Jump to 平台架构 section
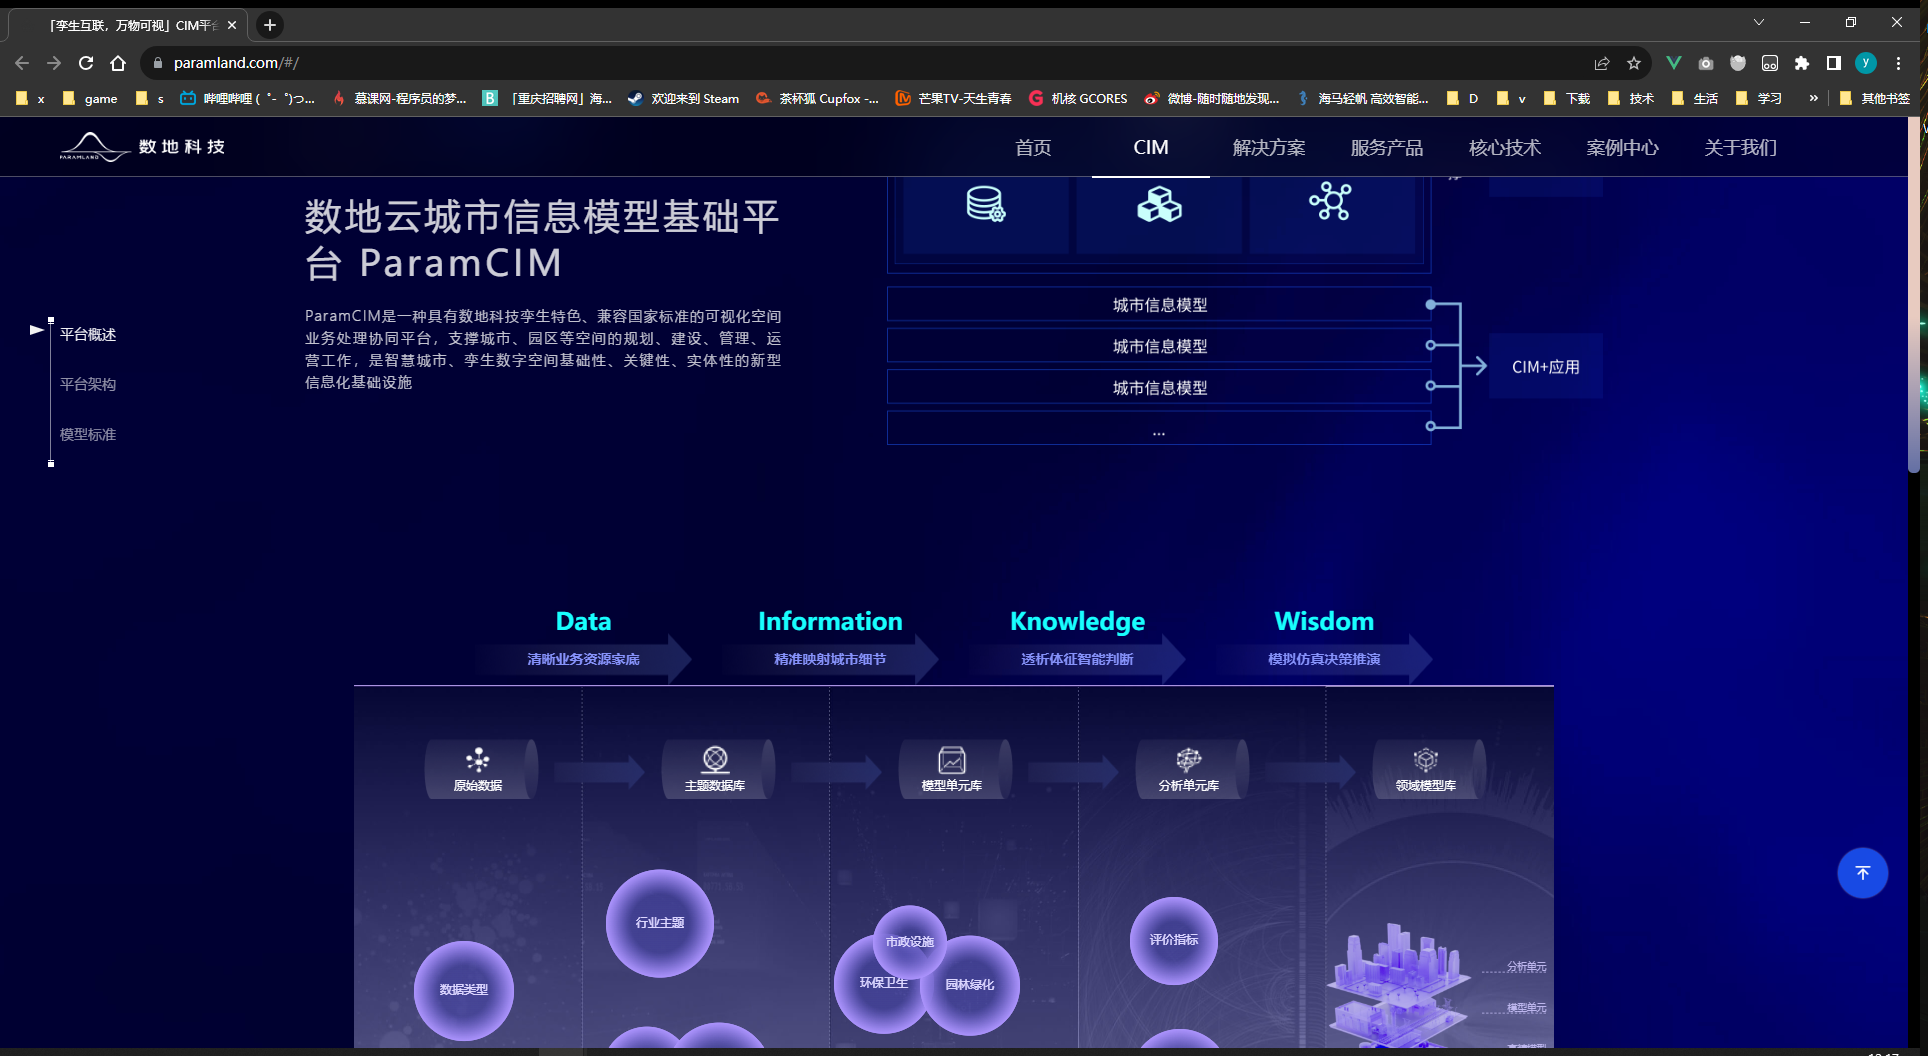 pyautogui.click(x=88, y=385)
